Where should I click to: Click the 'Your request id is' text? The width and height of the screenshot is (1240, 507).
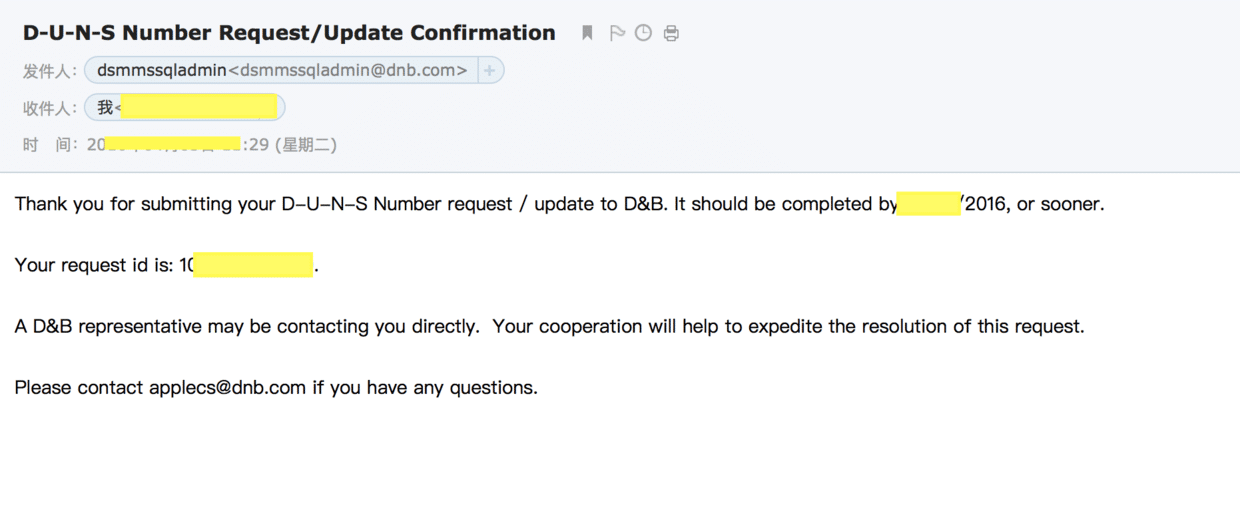[94, 265]
